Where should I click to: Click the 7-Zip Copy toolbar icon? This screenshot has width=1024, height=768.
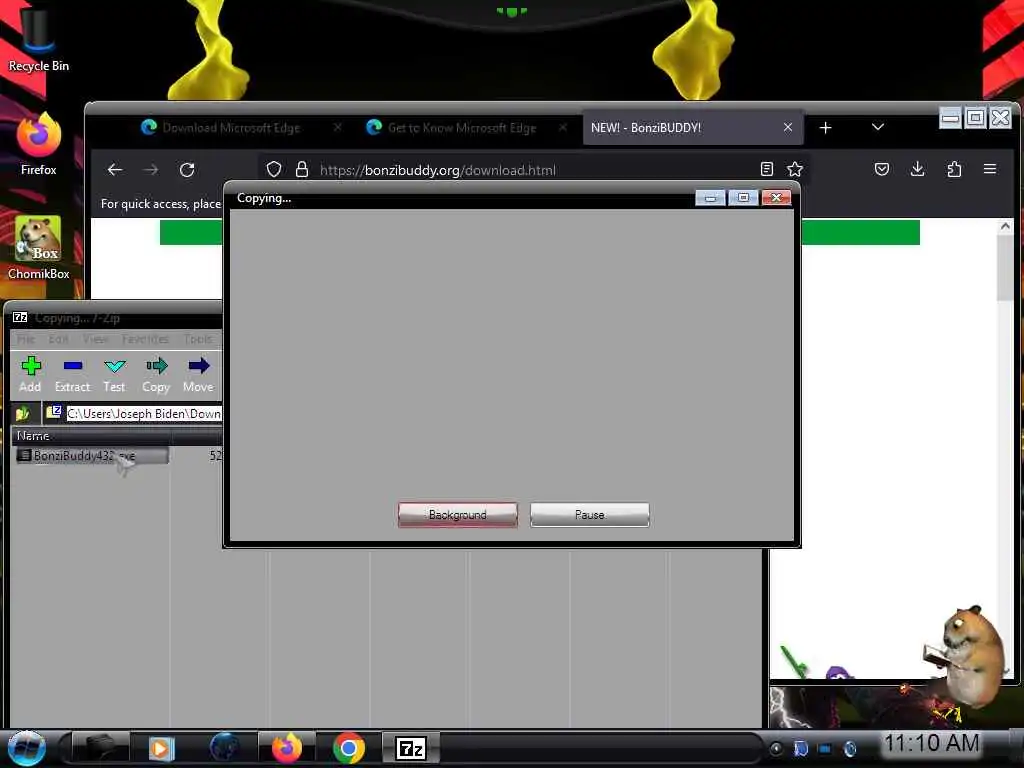coord(156,374)
